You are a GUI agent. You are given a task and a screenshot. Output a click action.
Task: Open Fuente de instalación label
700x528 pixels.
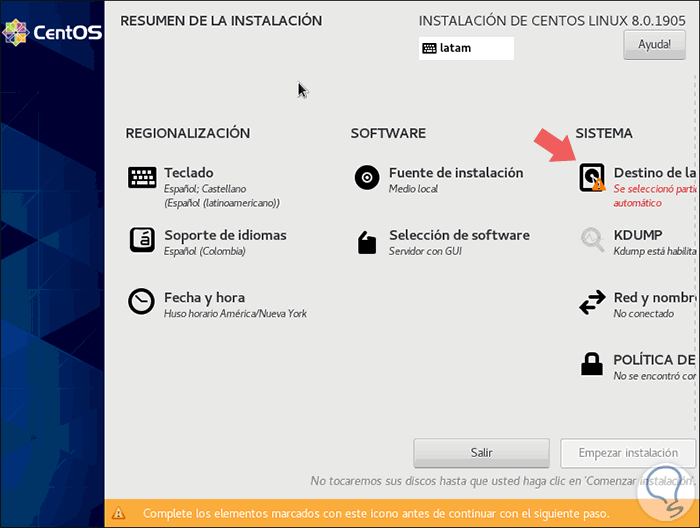tap(456, 173)
